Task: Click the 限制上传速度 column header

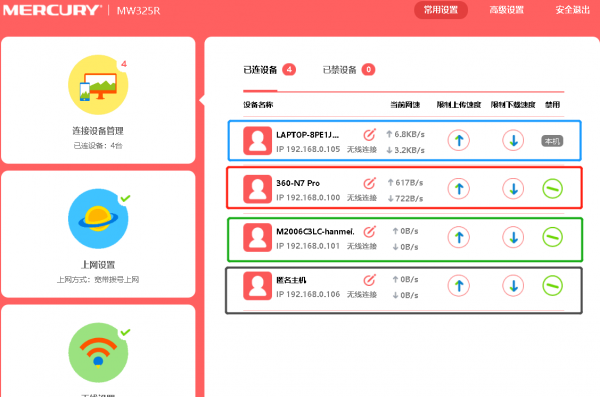Action: point(459,105)
